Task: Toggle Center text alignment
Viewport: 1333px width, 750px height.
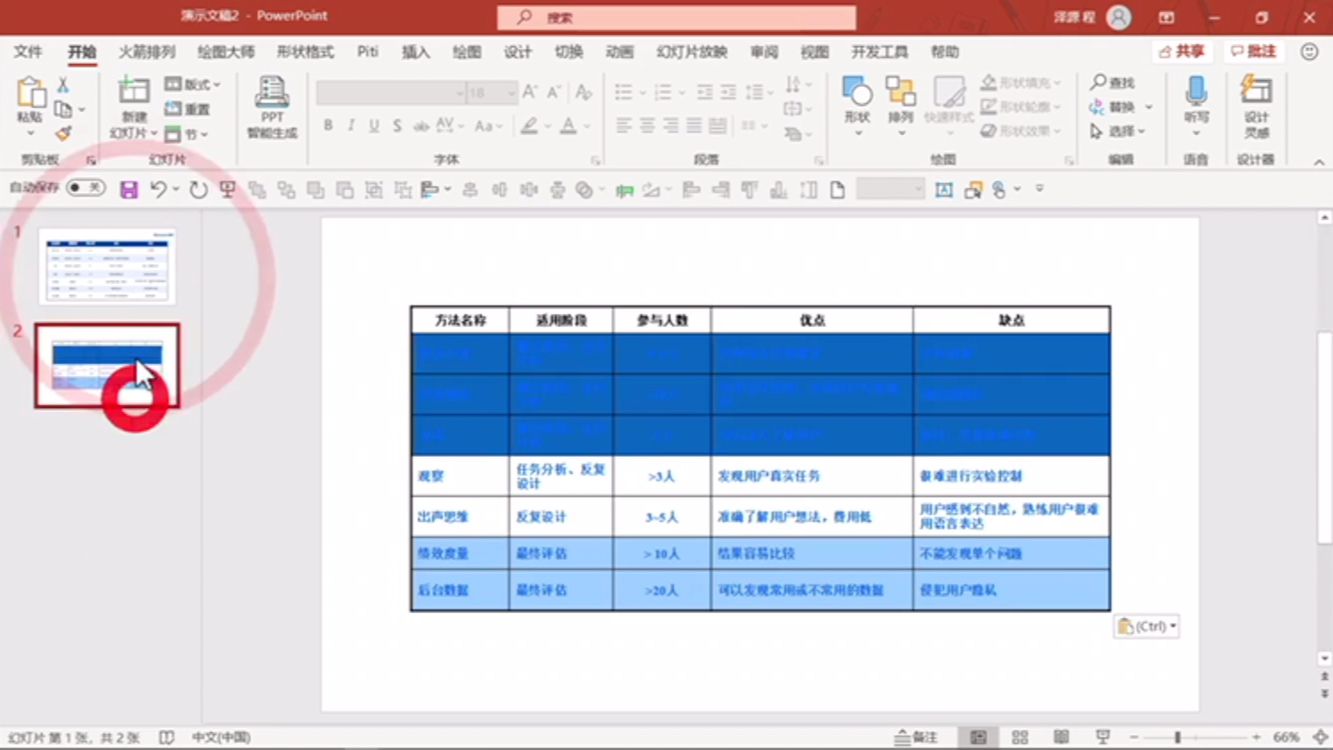Action: [x=647, y=126]
